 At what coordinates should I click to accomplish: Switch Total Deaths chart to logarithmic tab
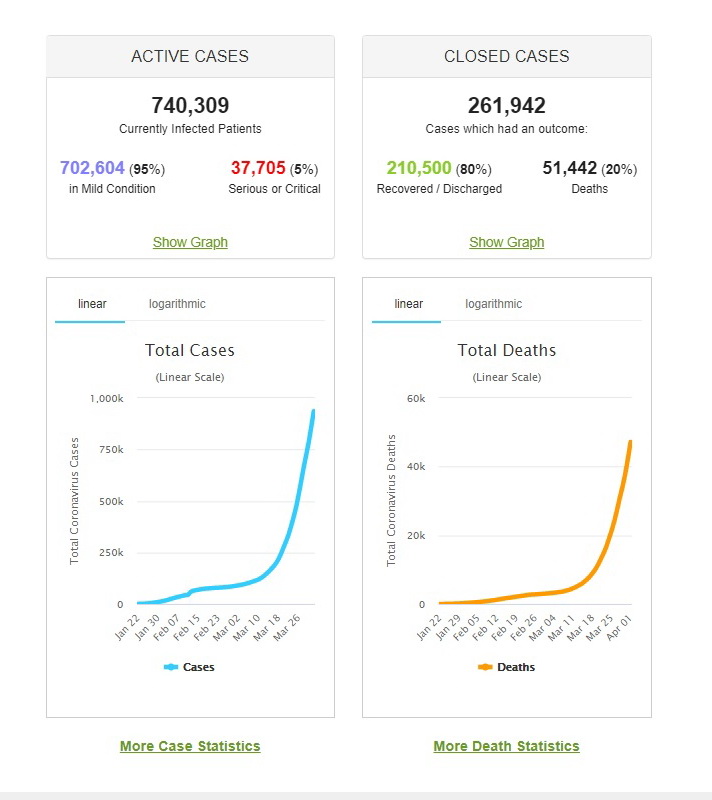(493, 304)
